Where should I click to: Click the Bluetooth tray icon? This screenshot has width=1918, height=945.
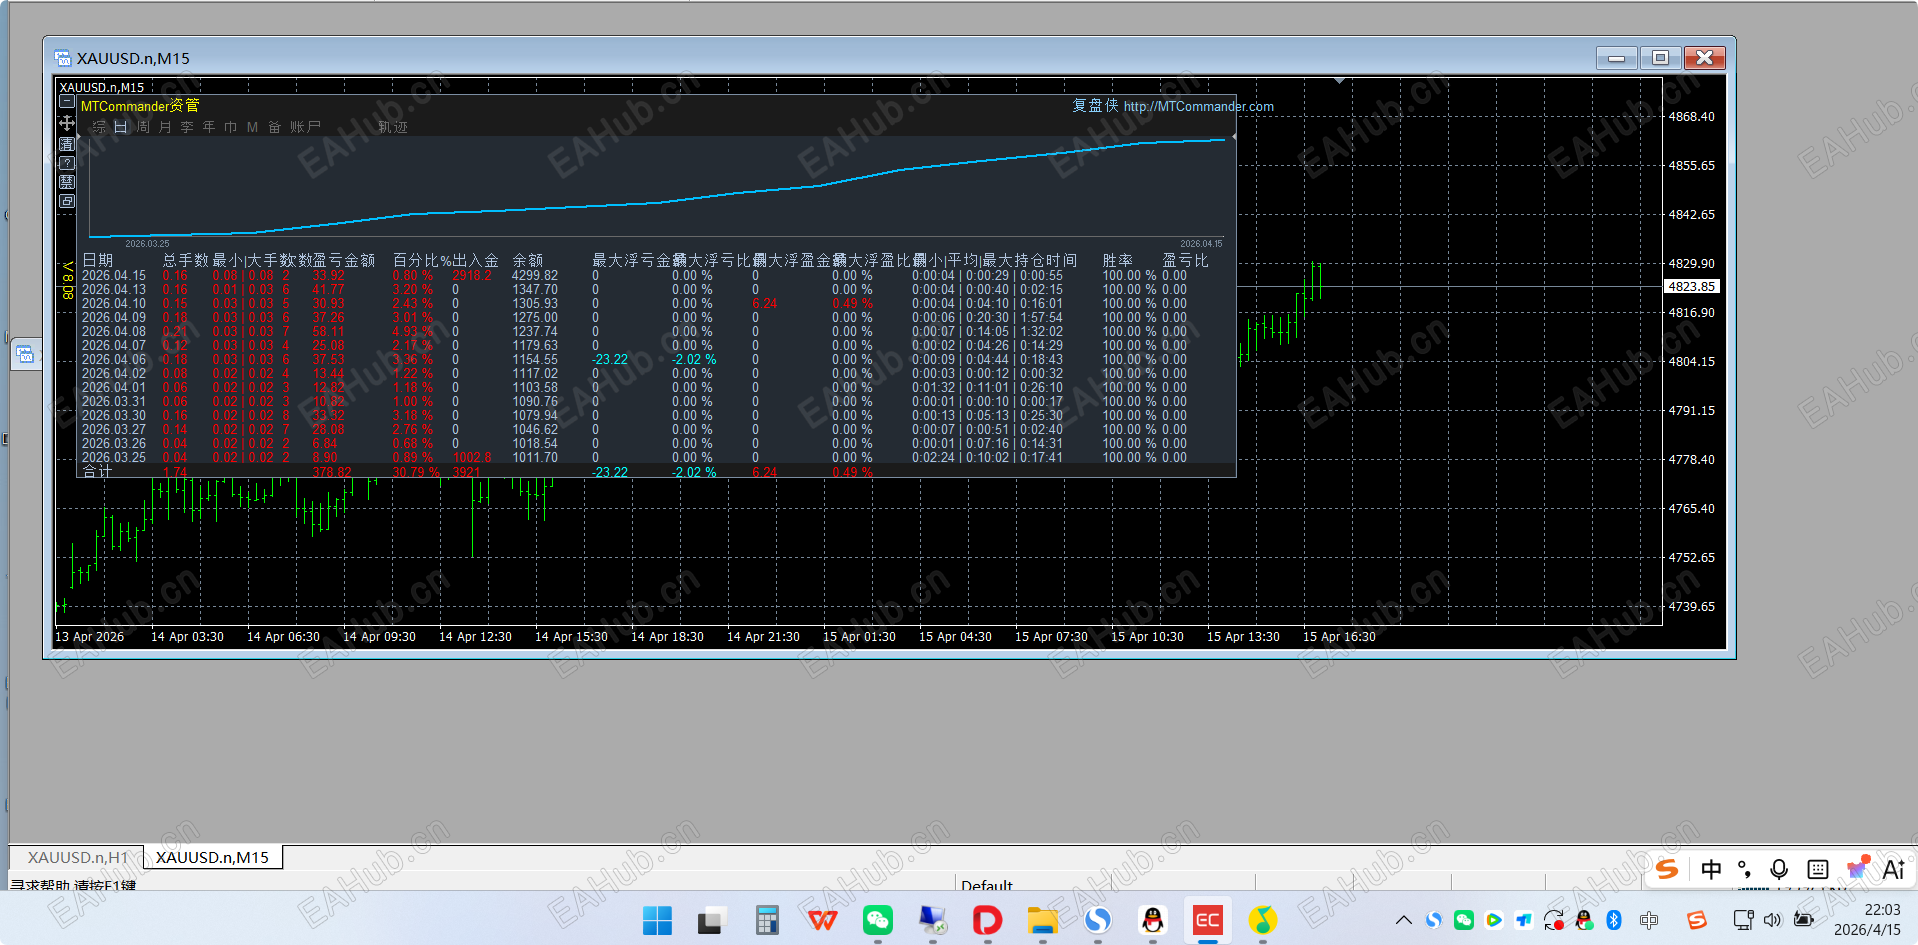coord(1614,920)
